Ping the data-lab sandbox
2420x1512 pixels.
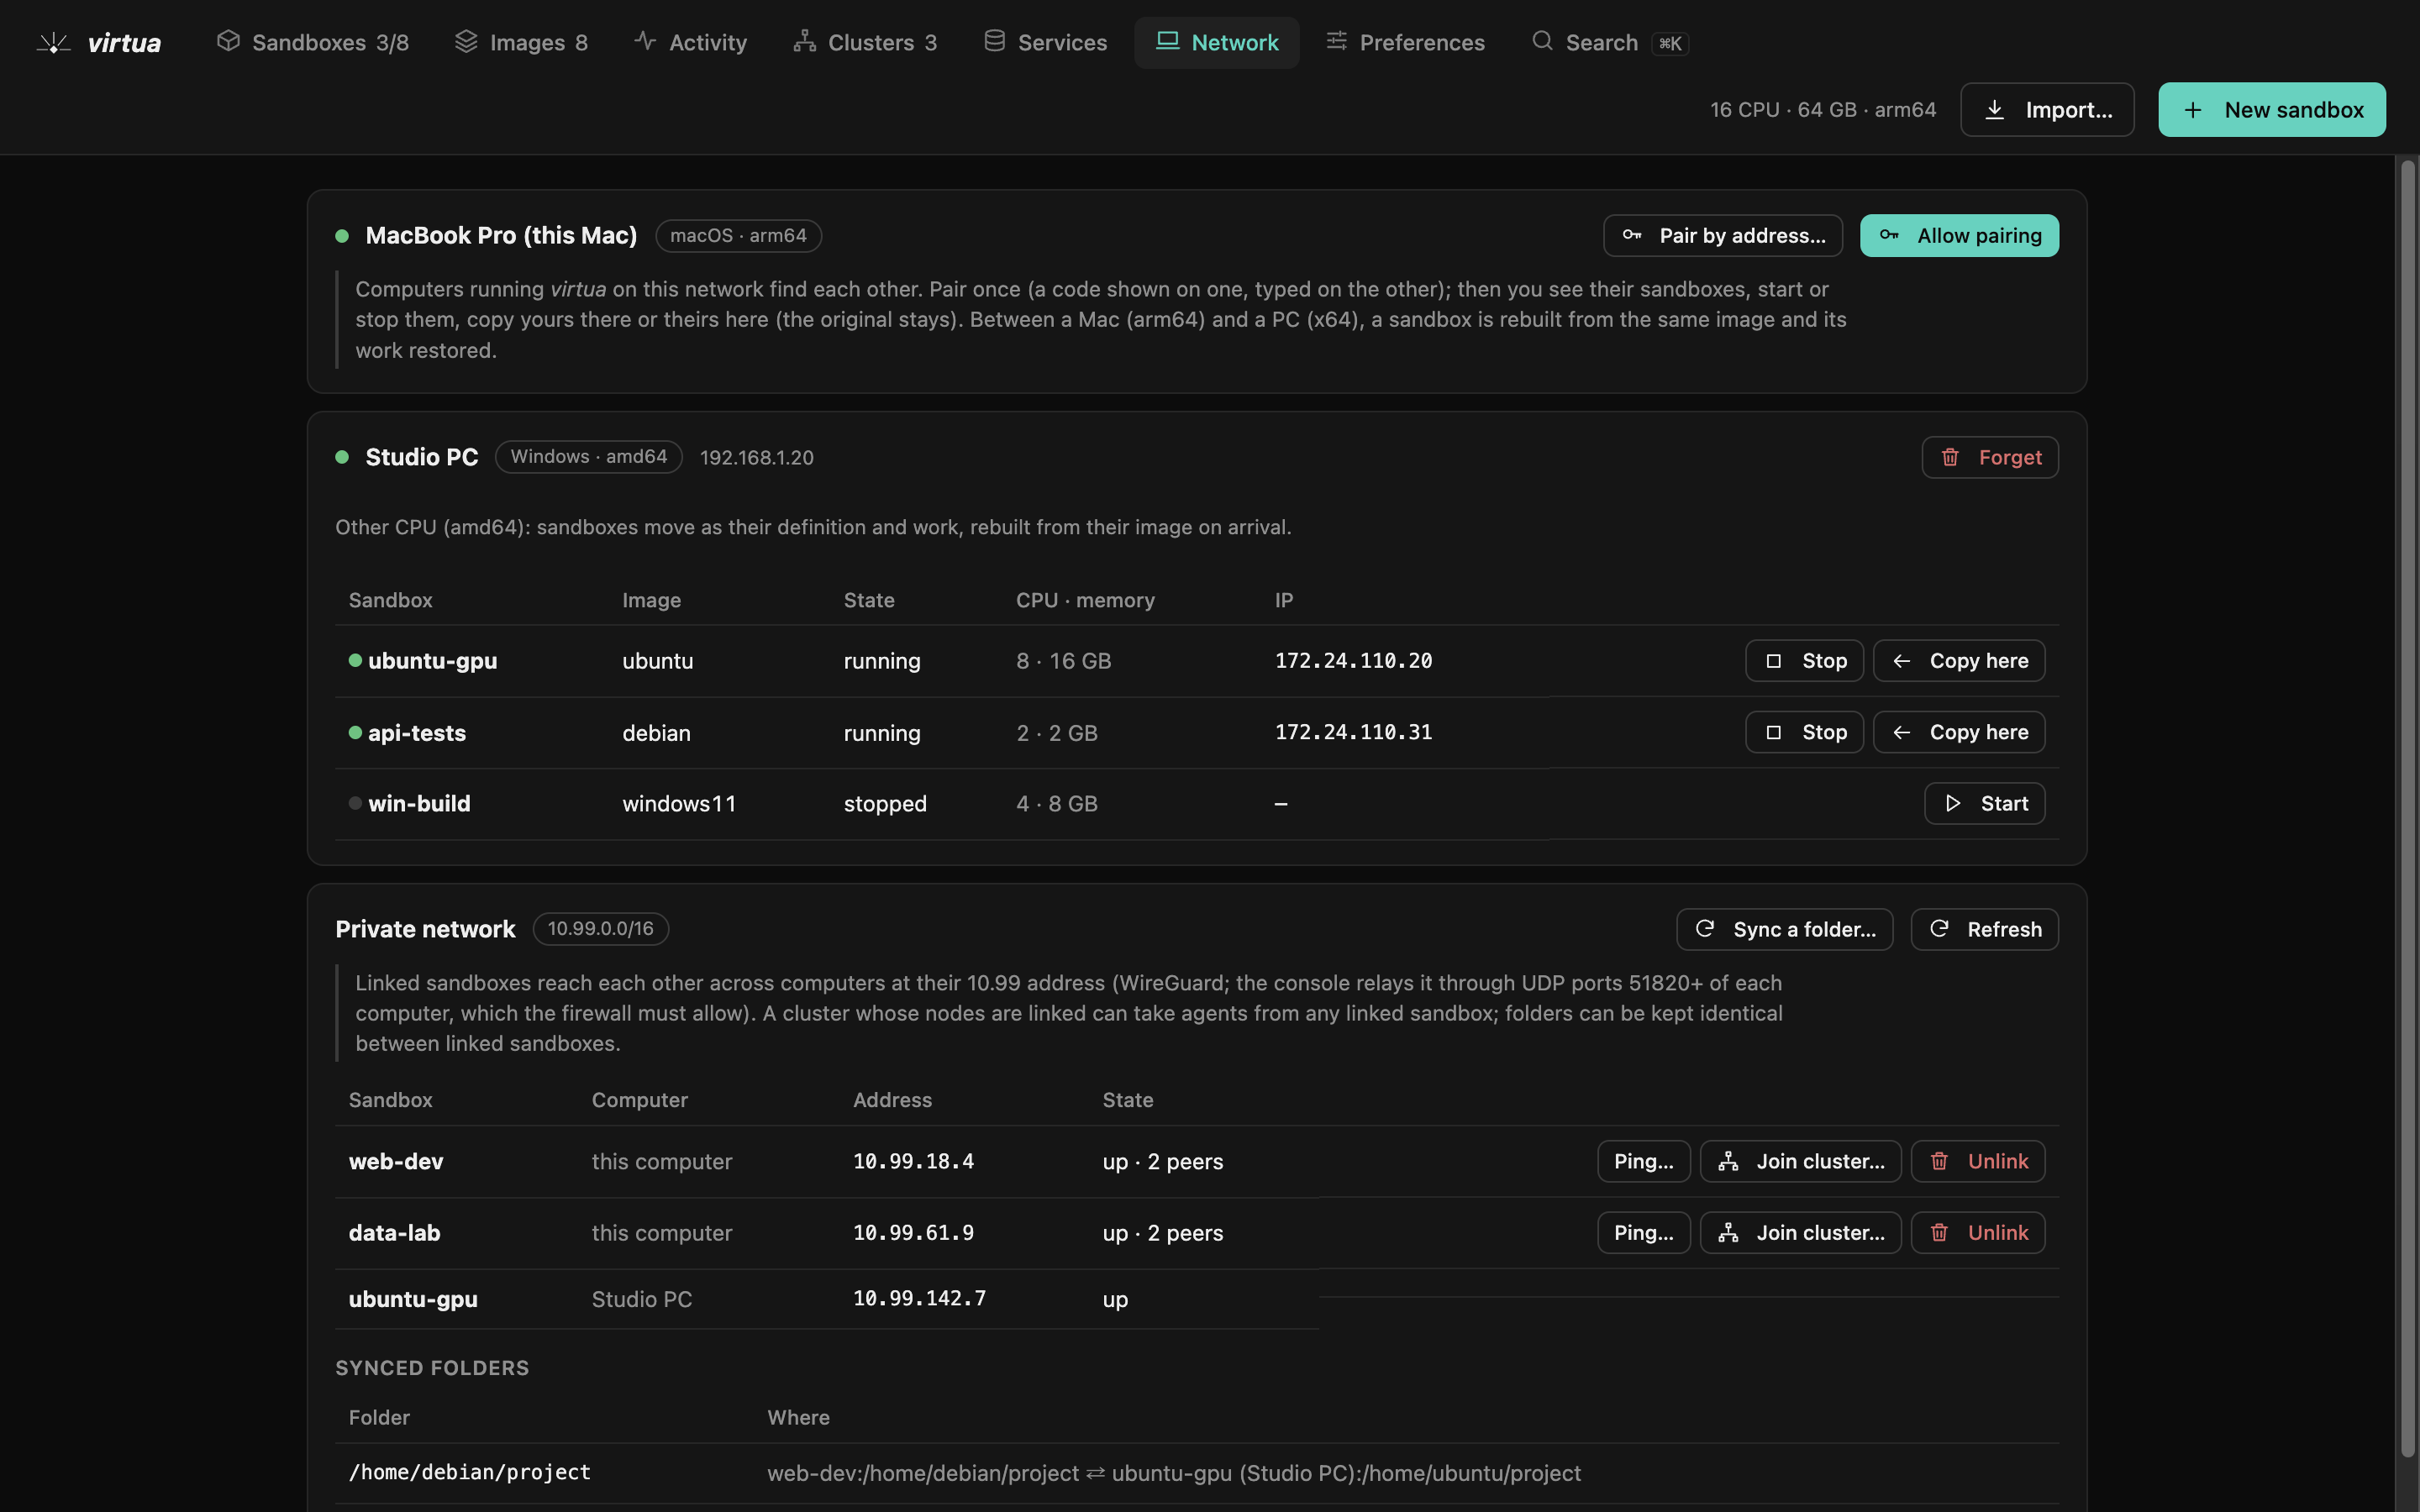(x=1643, y=1233)
